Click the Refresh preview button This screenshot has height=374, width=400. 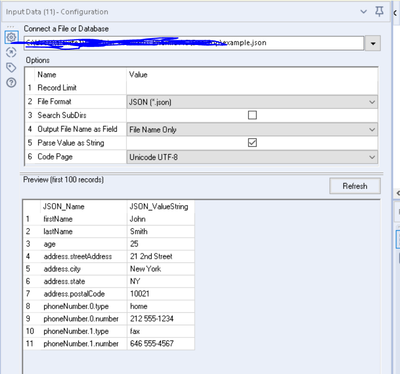pos(355,186)
